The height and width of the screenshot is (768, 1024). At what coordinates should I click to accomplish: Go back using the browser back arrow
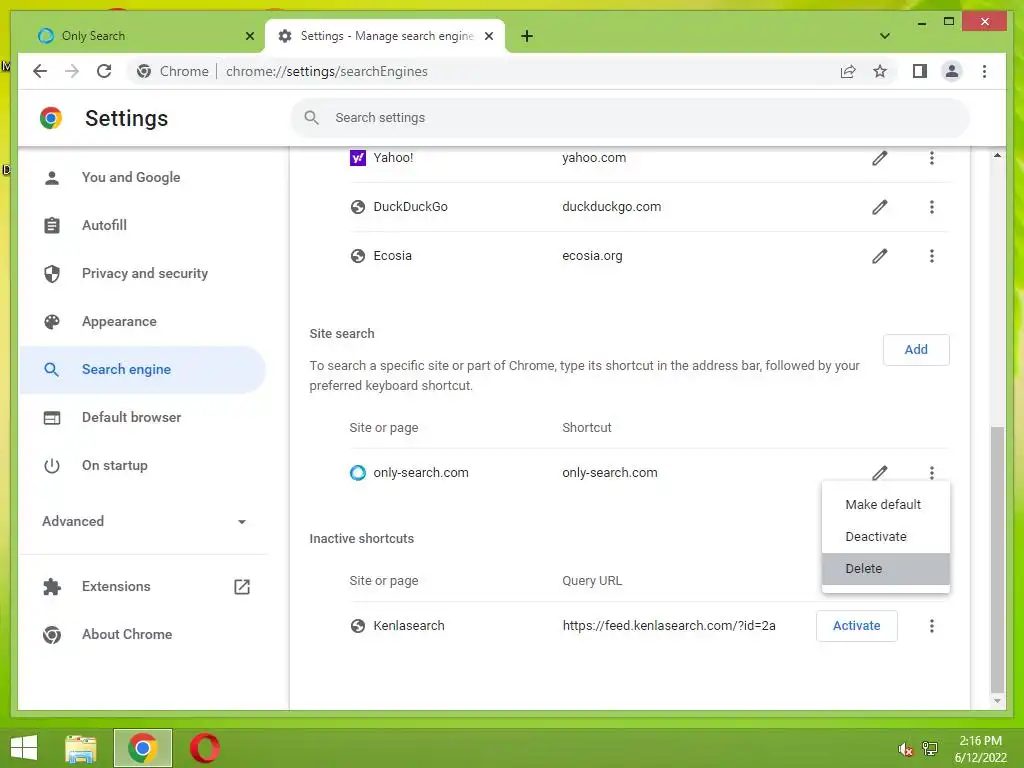(40, 71)
